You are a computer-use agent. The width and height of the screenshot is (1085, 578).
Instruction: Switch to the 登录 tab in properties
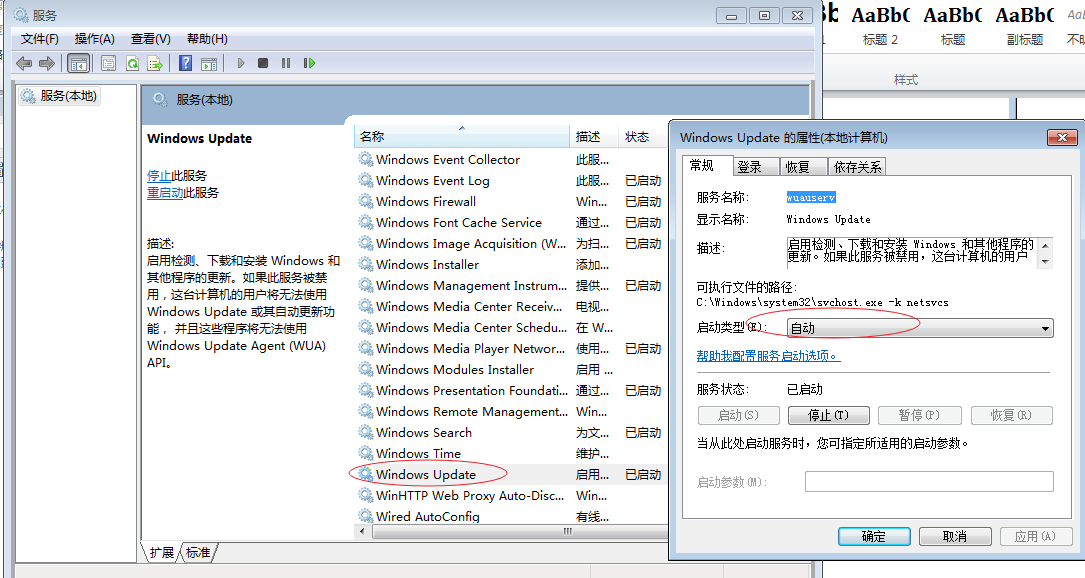pos(750,167)
